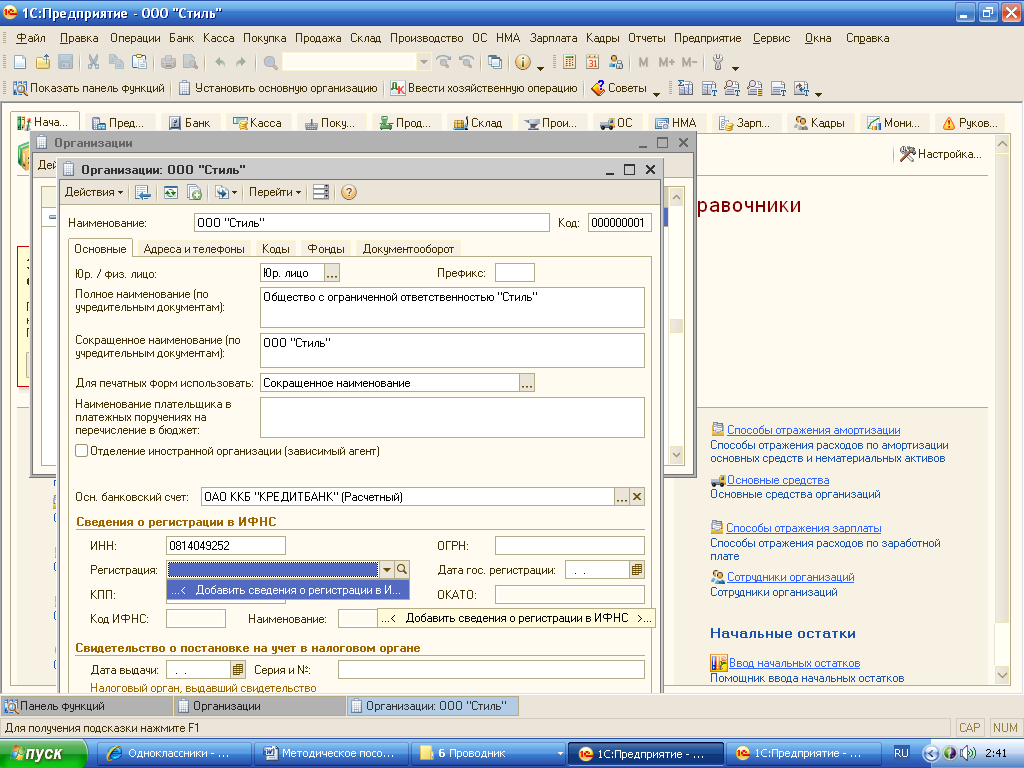Viewport: 1024px width, 768px height.
Task: Select Добавить сведения о регистрации in dropdown list
Action: pos(288,590)
